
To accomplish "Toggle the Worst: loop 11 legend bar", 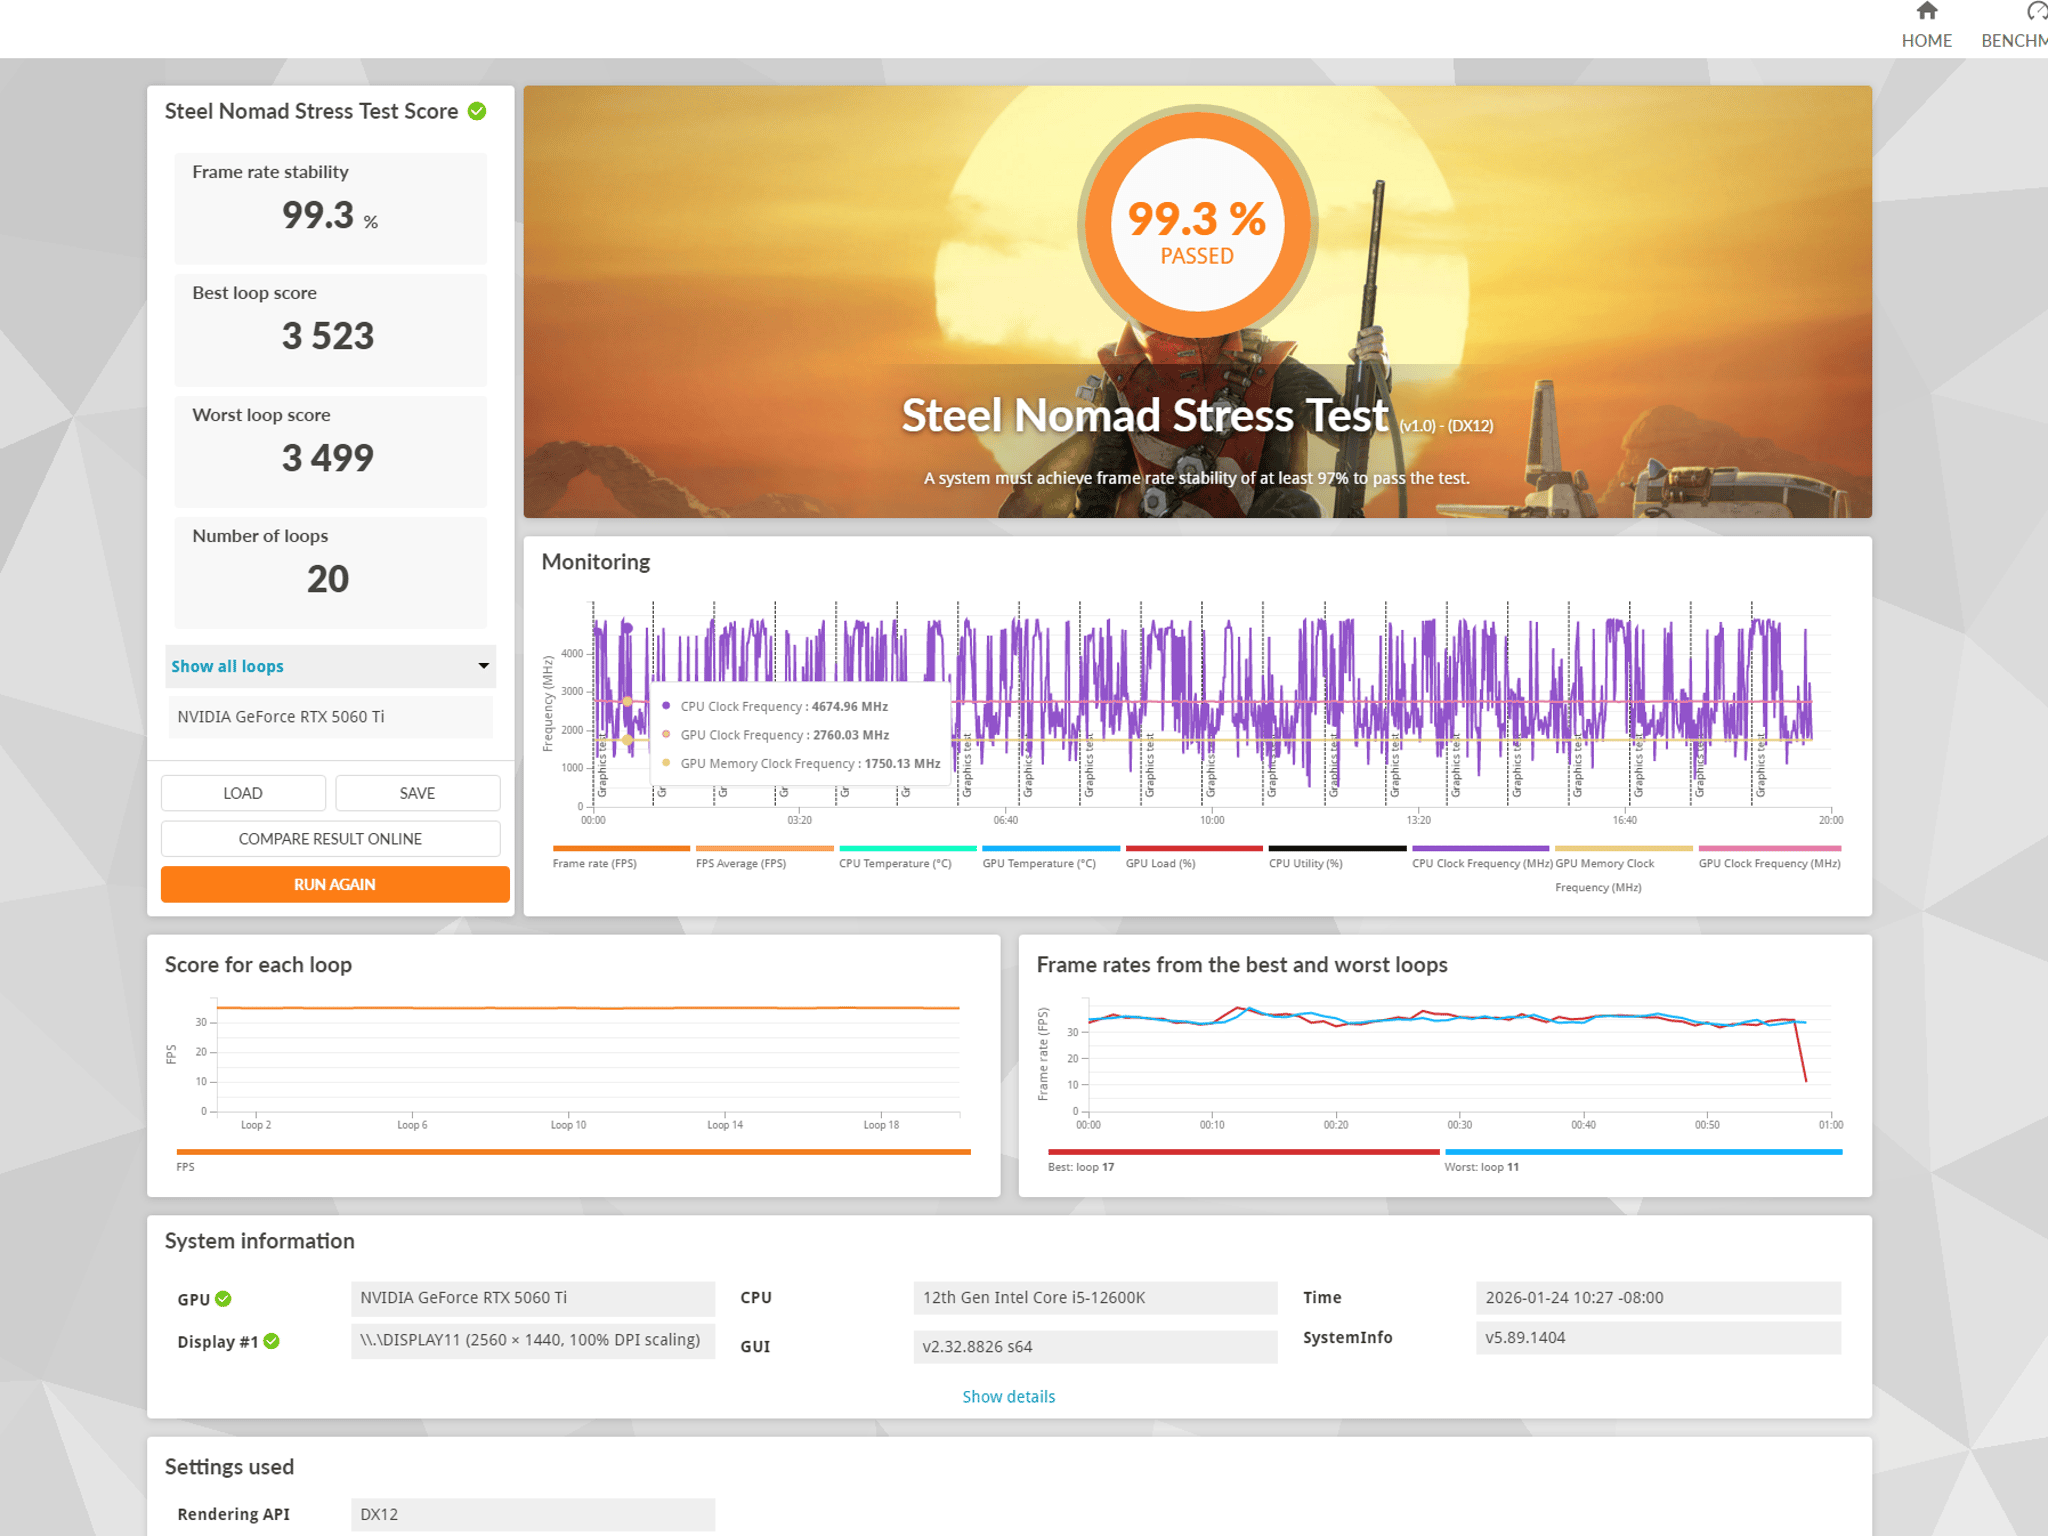I will tap(1643, 1152).
